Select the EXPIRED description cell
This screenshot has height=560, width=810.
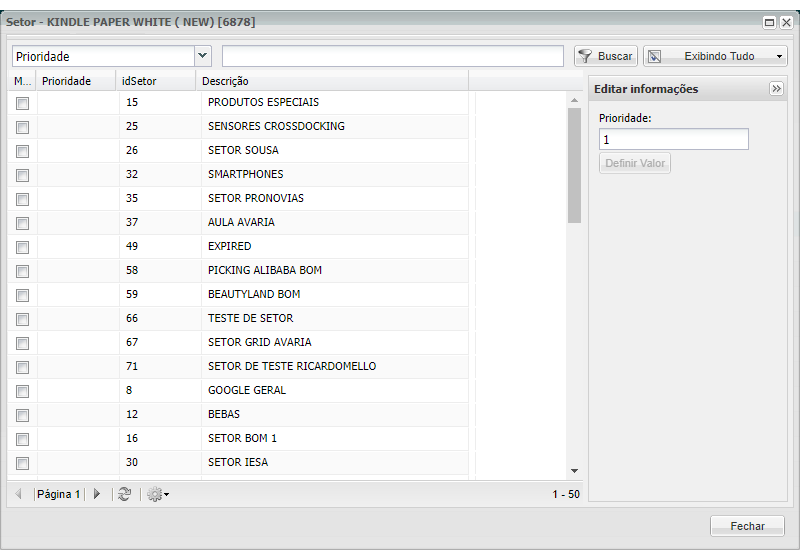tap(335, 246)
